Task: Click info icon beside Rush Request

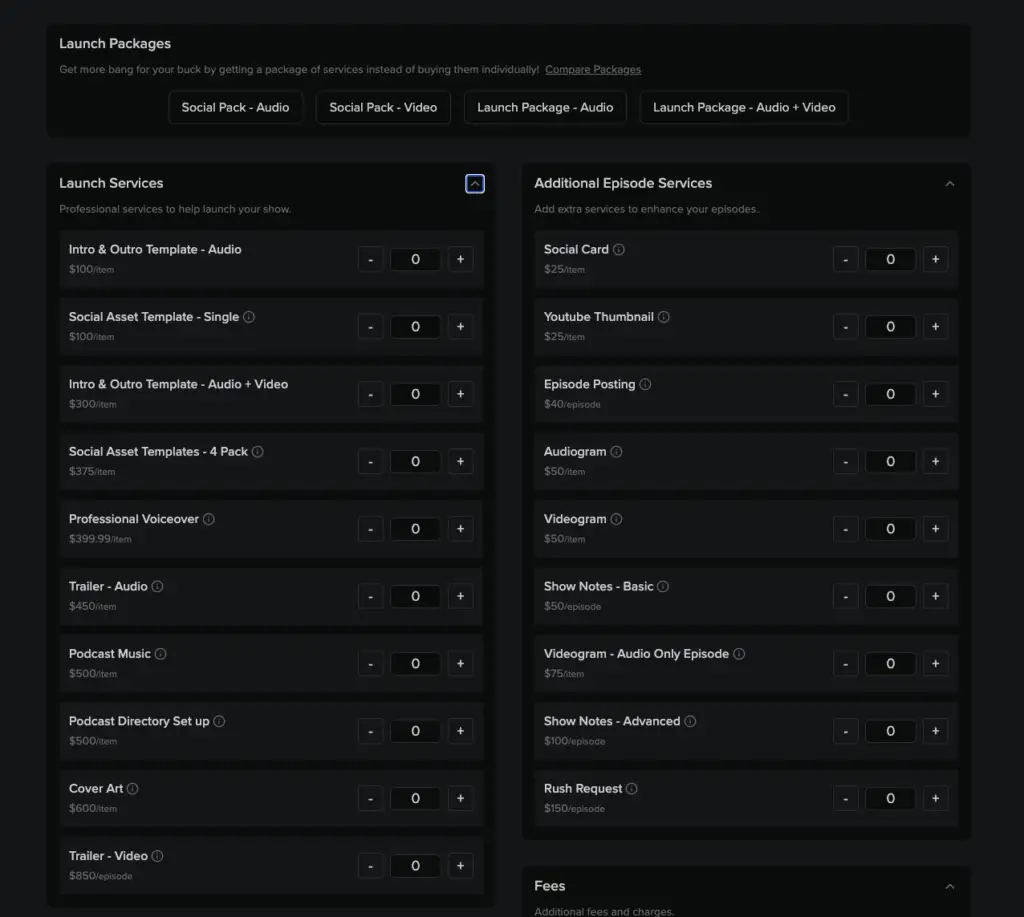Action: (632, 788)
